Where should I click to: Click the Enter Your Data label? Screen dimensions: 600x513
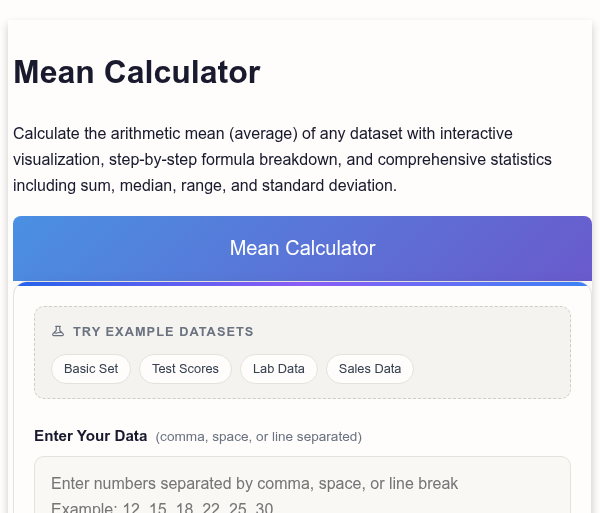click(x=91, y=436)
